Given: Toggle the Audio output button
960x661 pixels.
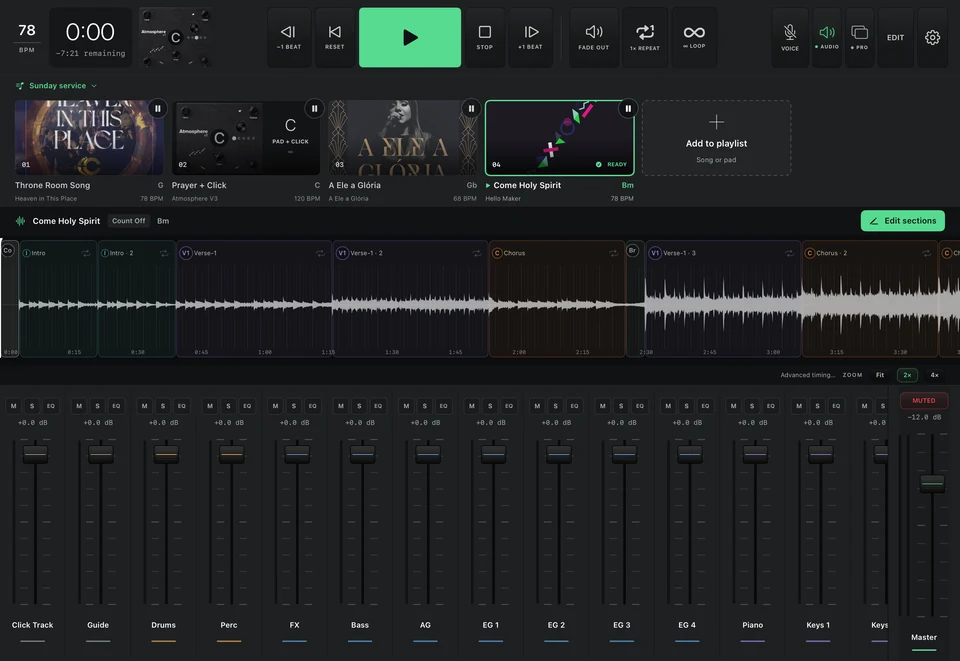Looking at the screenshot, I should pyautogui.click(x=827, y=37).
